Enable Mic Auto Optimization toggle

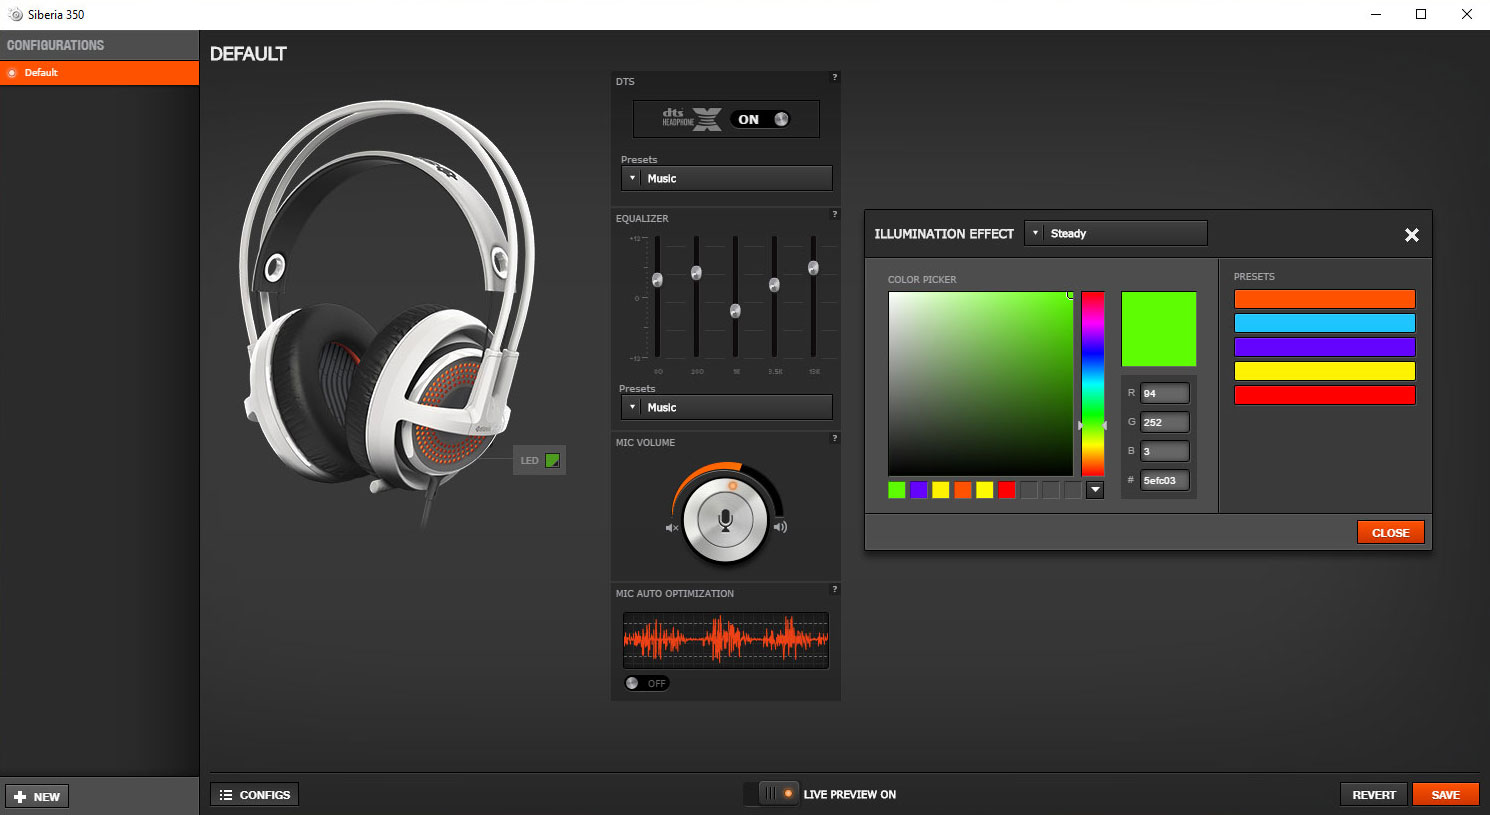tap(646, 683)
